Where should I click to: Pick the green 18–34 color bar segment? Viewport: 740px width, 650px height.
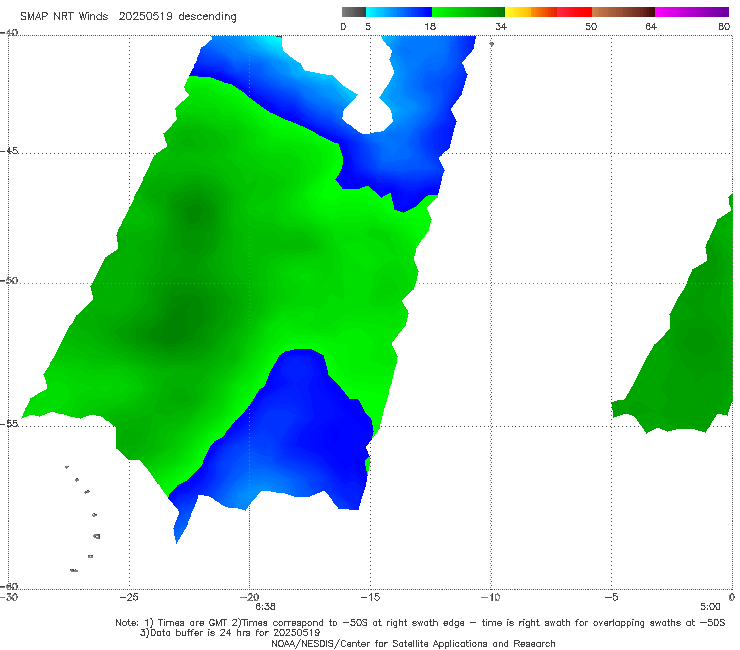coord(468,12)
